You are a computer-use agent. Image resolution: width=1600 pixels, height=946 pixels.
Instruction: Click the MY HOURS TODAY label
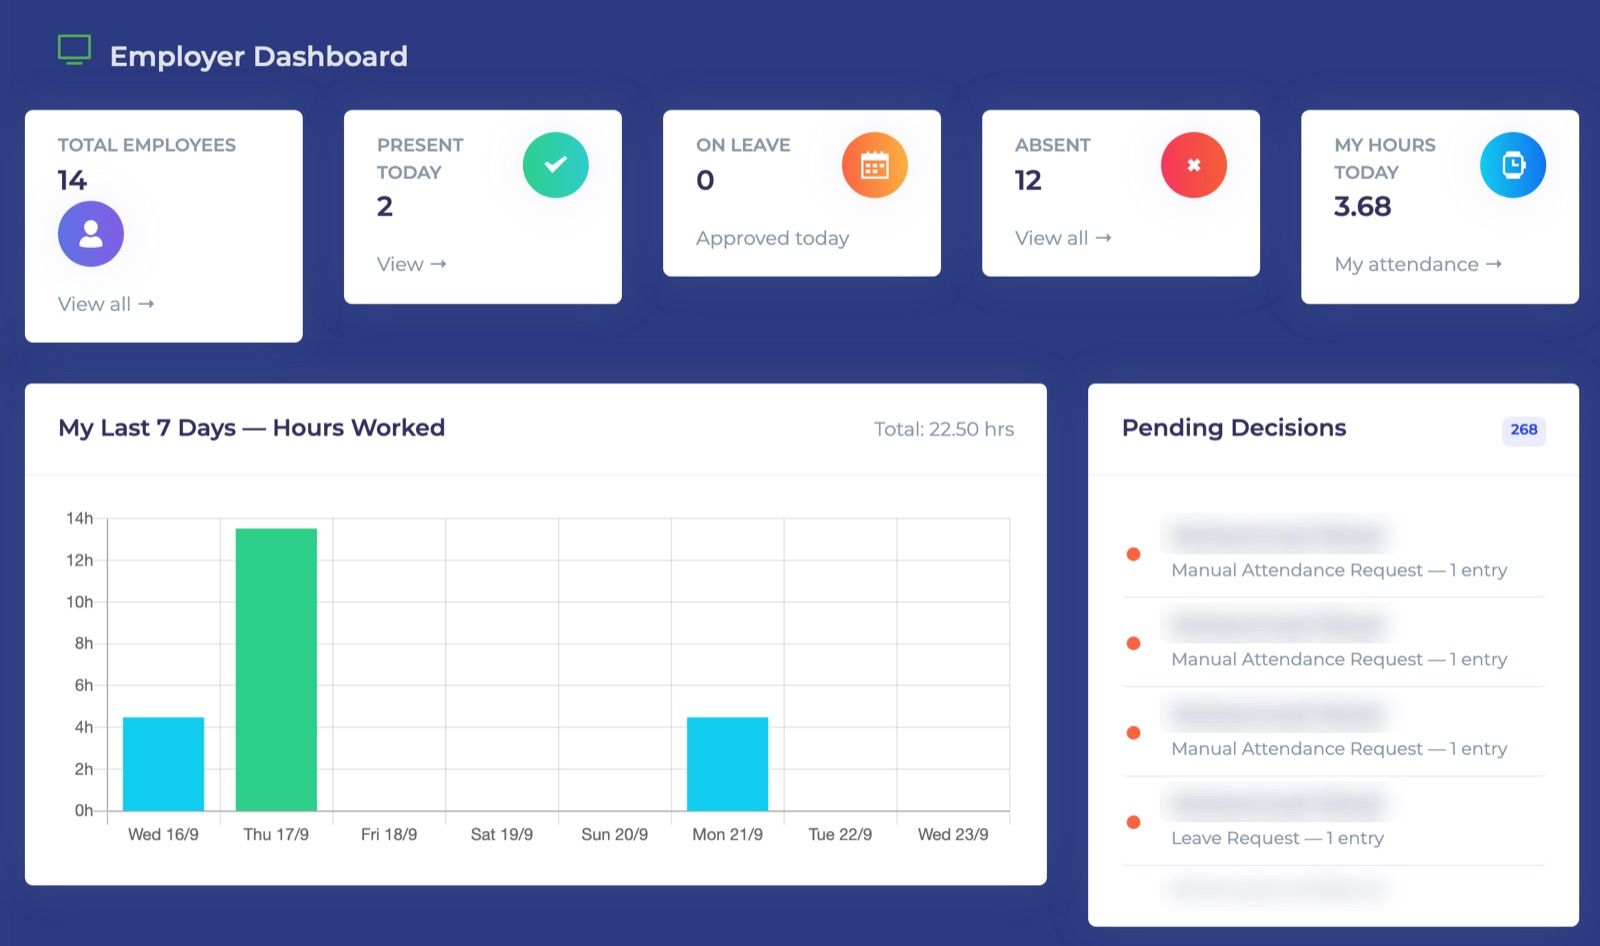(1385, 158)
